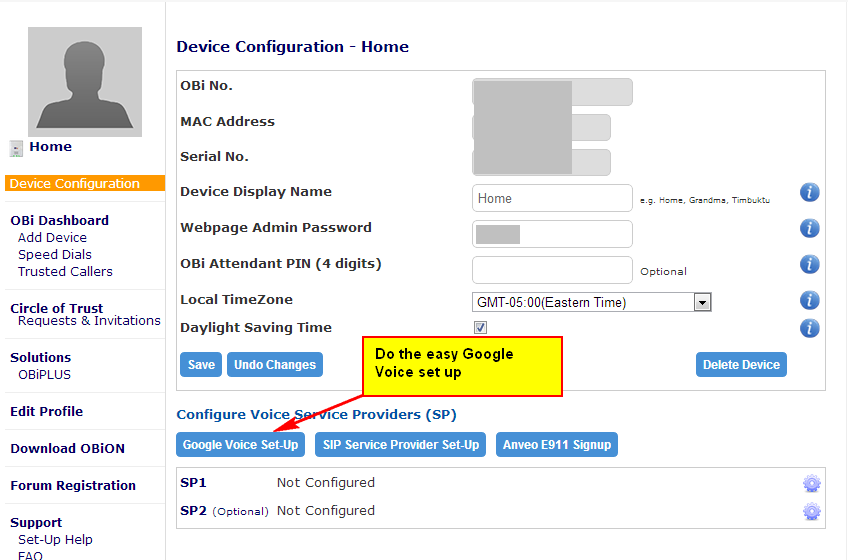Click SP1 Not Configured text
848x560 pixels.
tap(326, 483)
